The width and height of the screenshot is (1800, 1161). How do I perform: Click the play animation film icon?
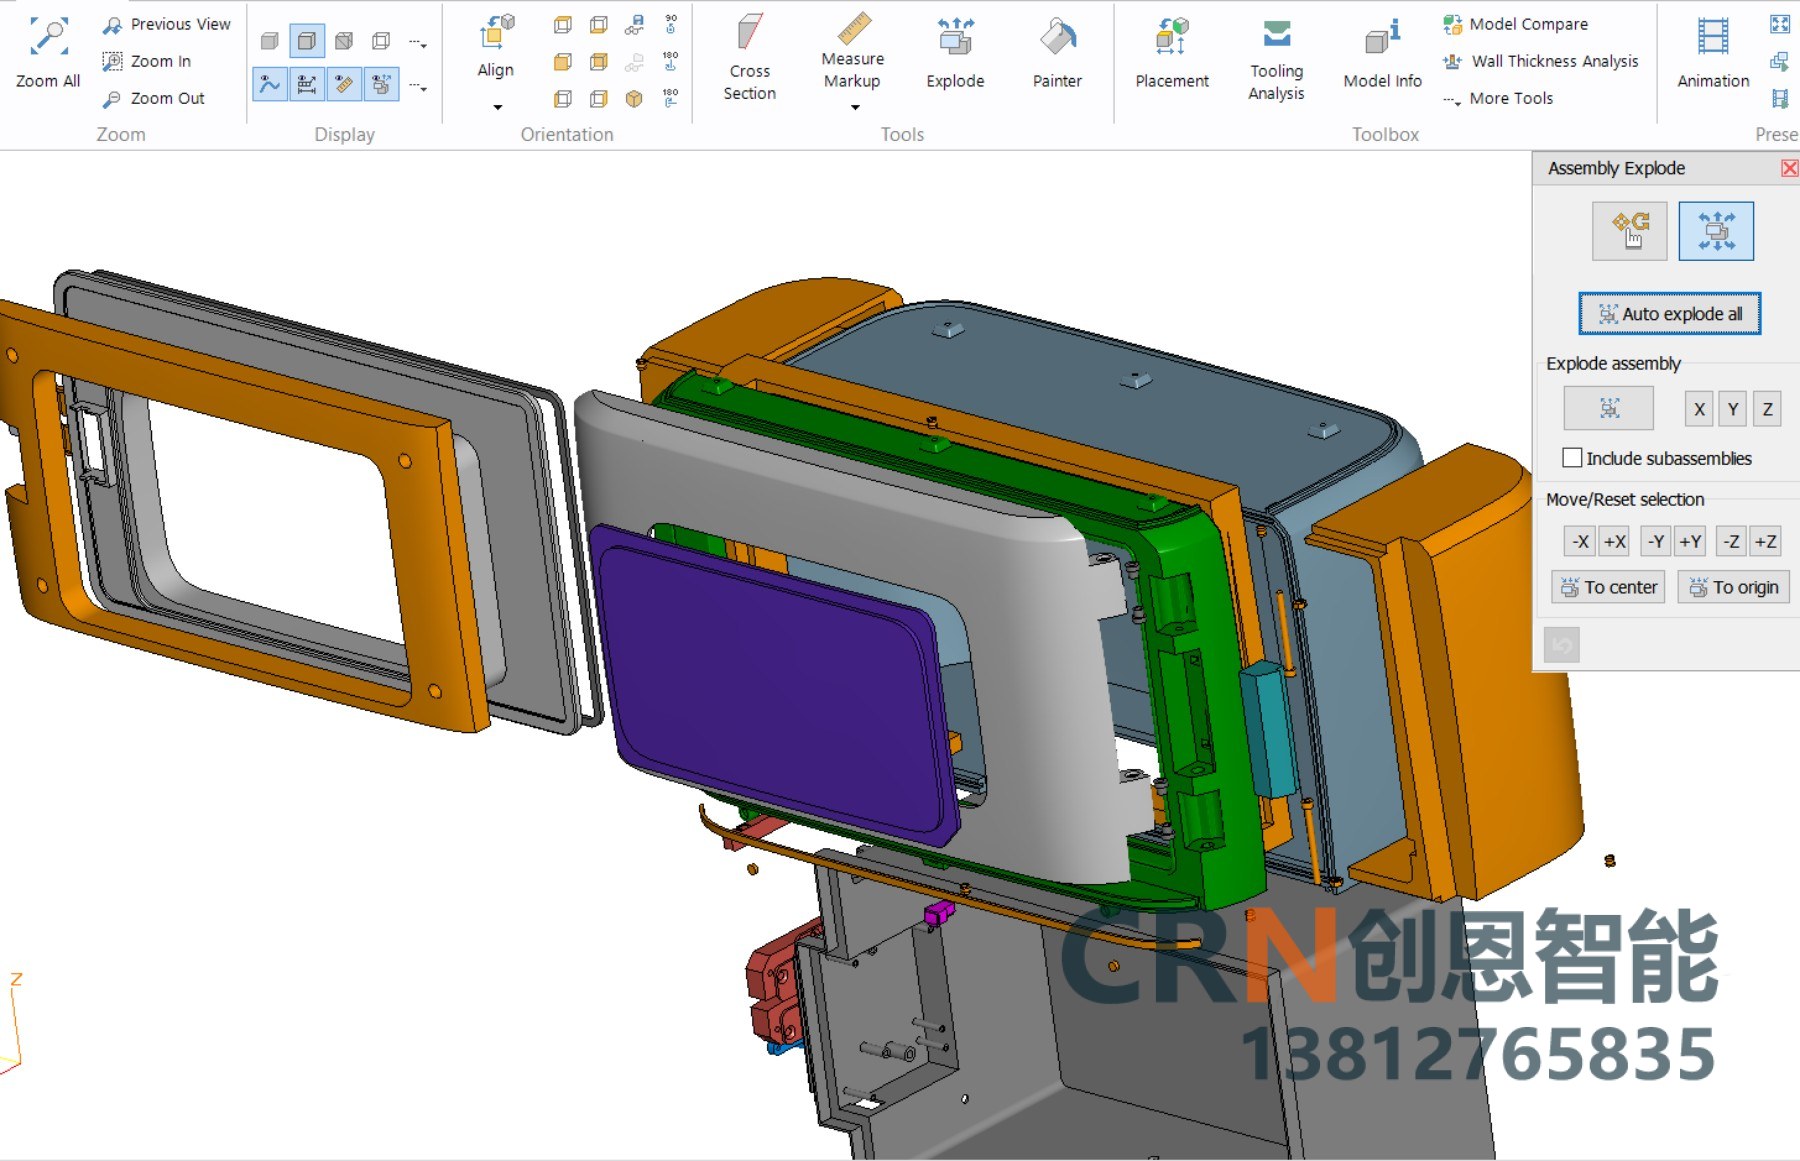pyautogui.click(x=1780, y=98)
